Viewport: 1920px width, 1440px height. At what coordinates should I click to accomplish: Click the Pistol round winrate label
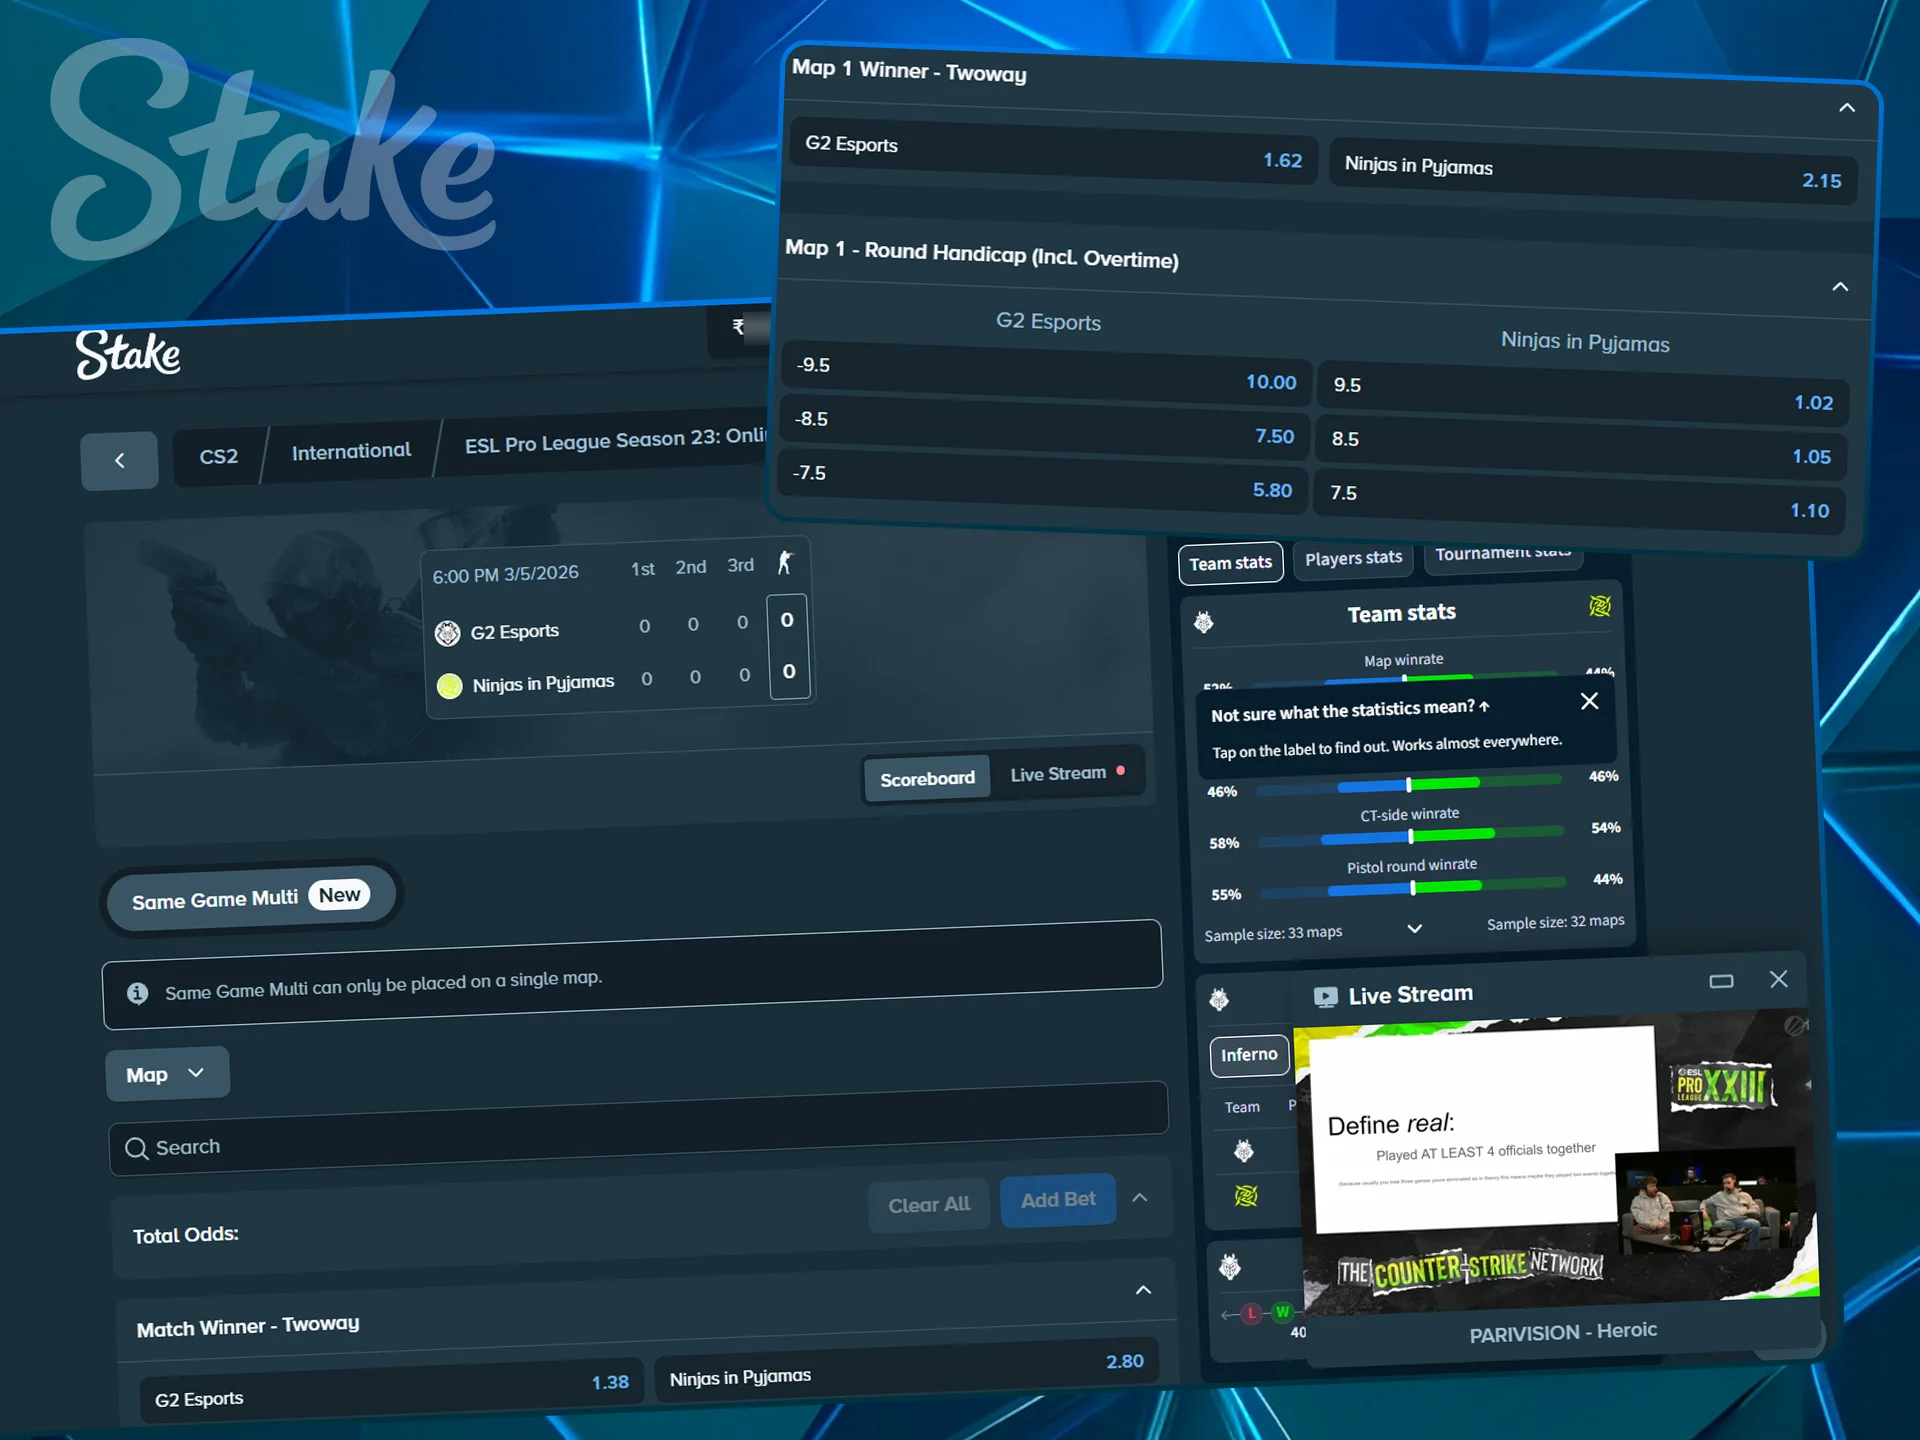(1412, 866)
